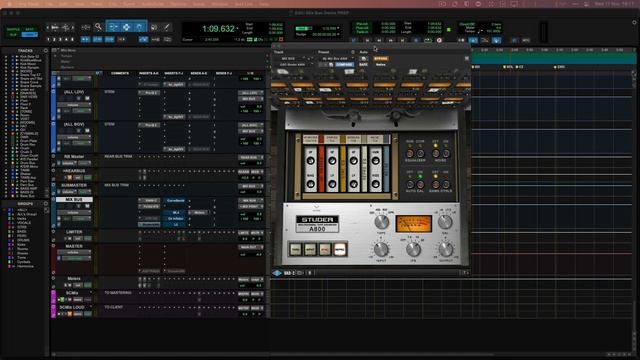Switch Noise ON in Studer plugin
The width and height of the screenshot is (640, 360).
[x=446, y=153]
